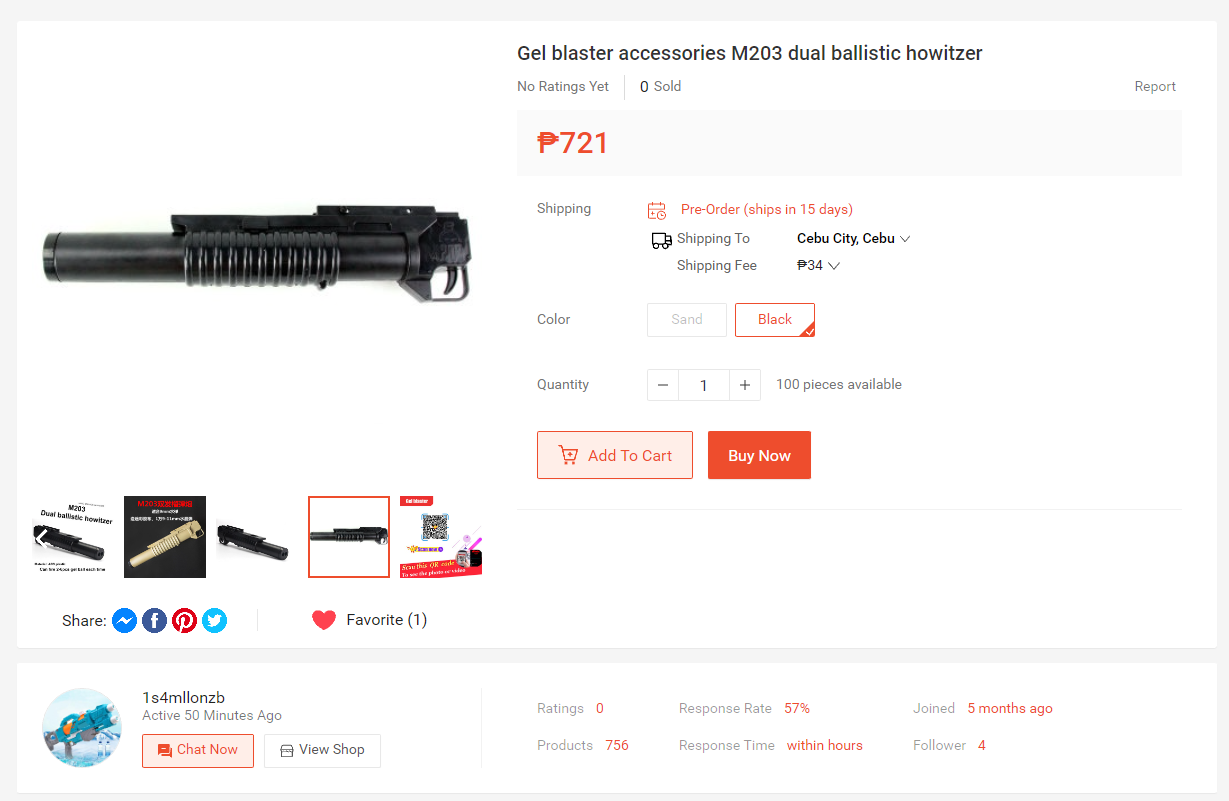Share product on Twitter icon

[214, 620]
